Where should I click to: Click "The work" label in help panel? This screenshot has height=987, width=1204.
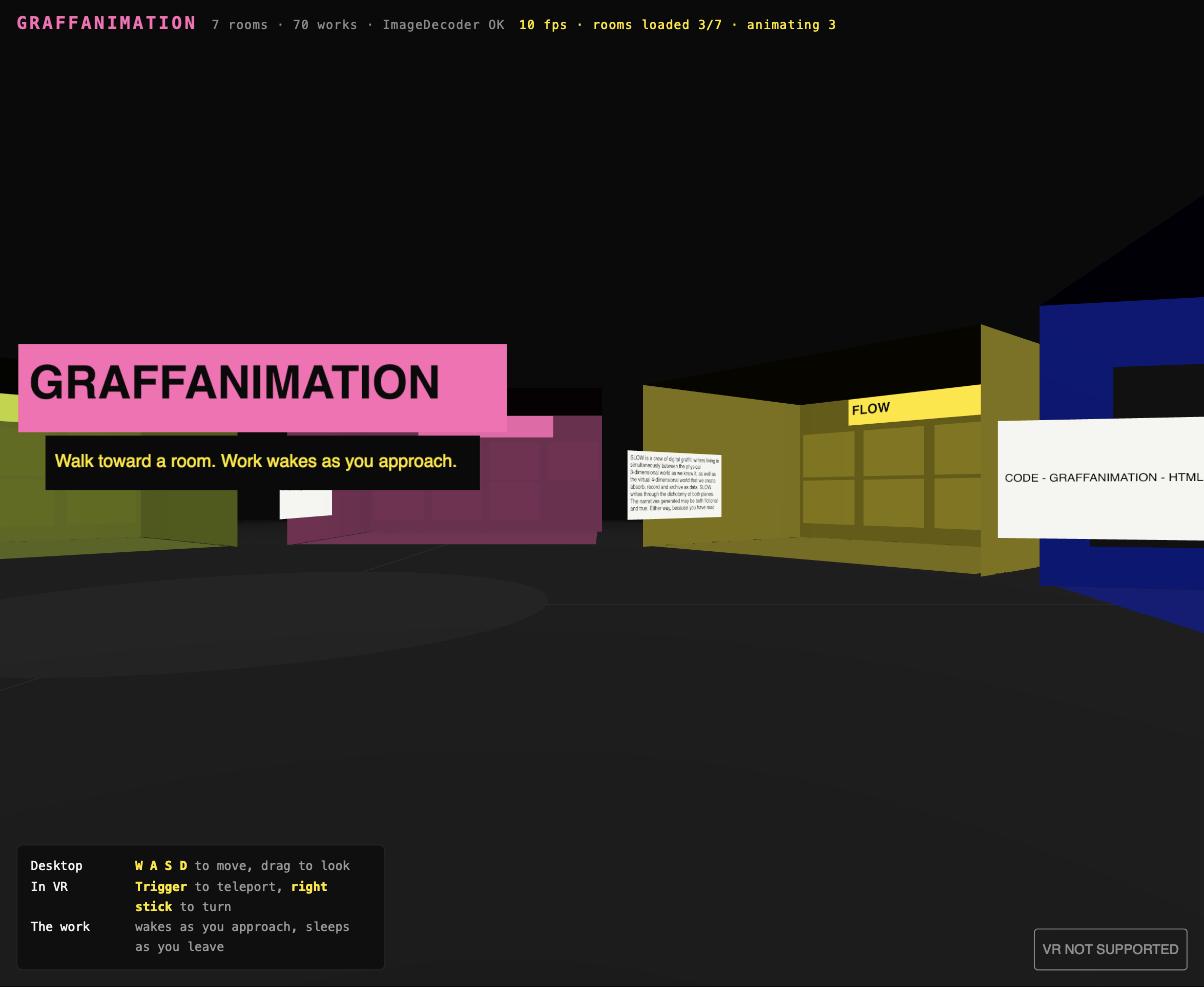(60, 927)
